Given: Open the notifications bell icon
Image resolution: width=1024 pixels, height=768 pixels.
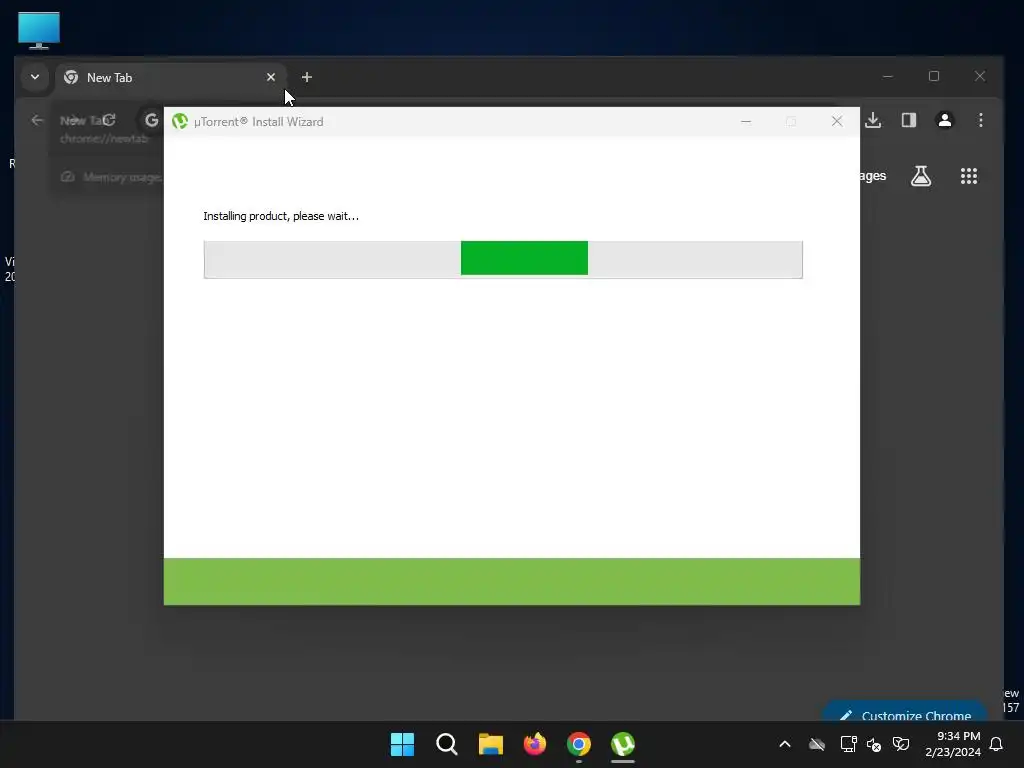Looking at the screenshot, I should pyautogui.click(x=996, y=744).
